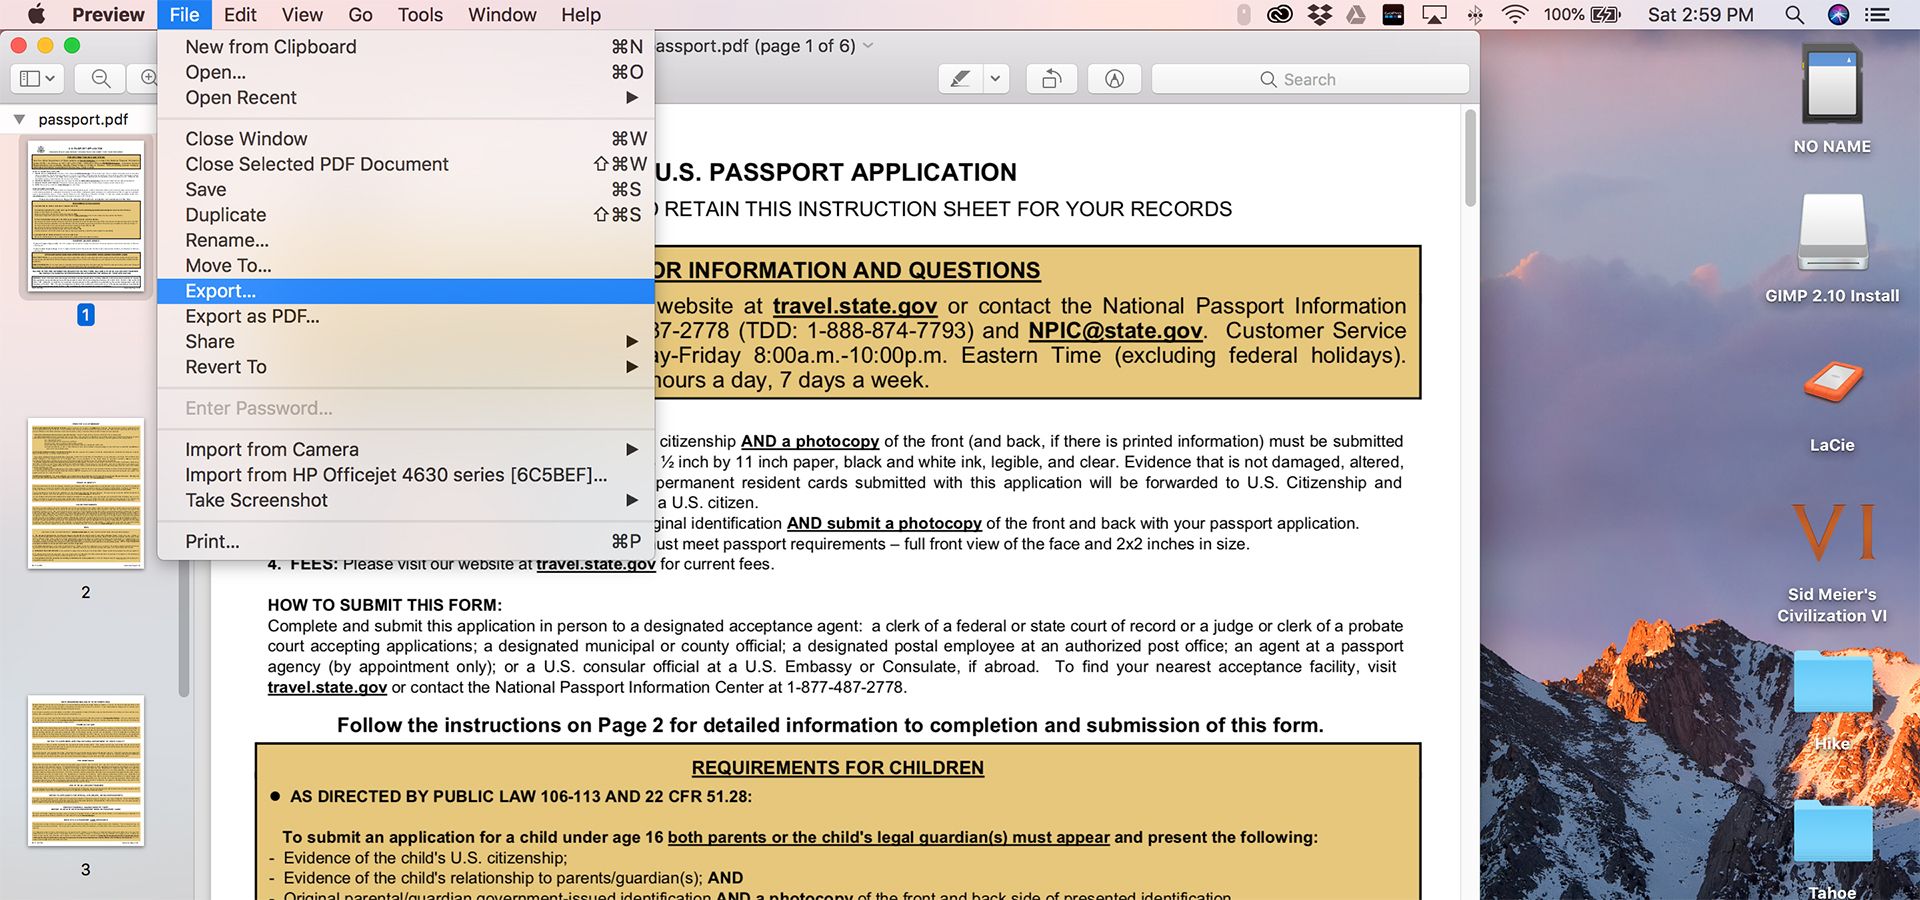Image resolution: width=1920 pixels, height=900 pixels.
Task: Click travel.state.gov link in FEES line
Action: tap(596, 564)
